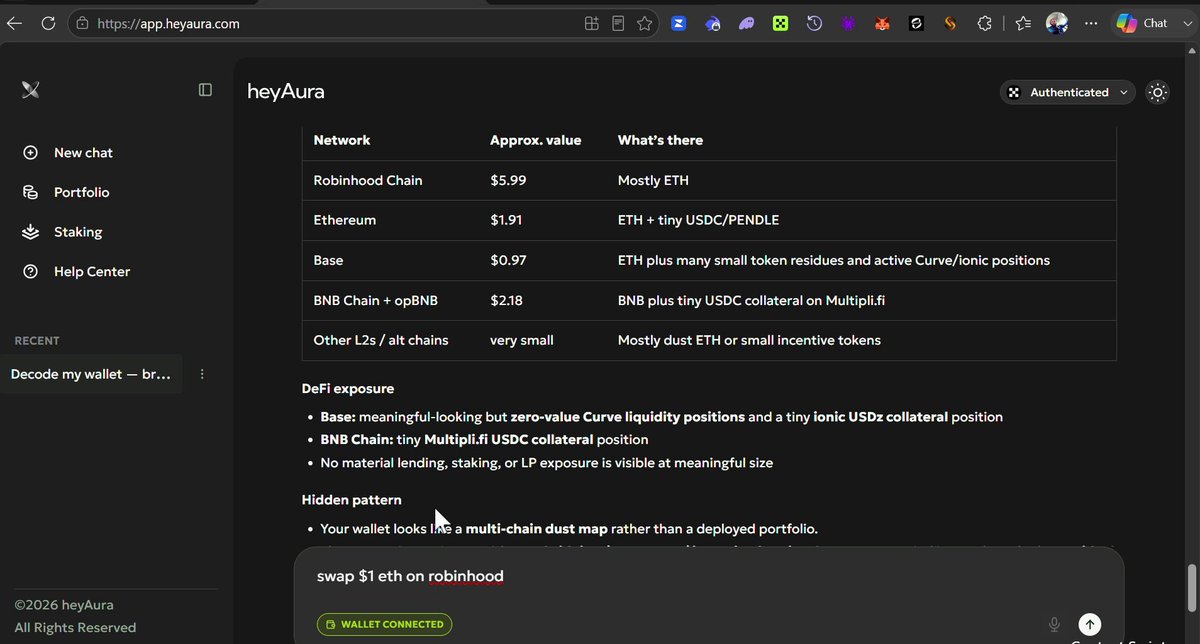Reload the current page
The image size is (1200, 644).
48,23
